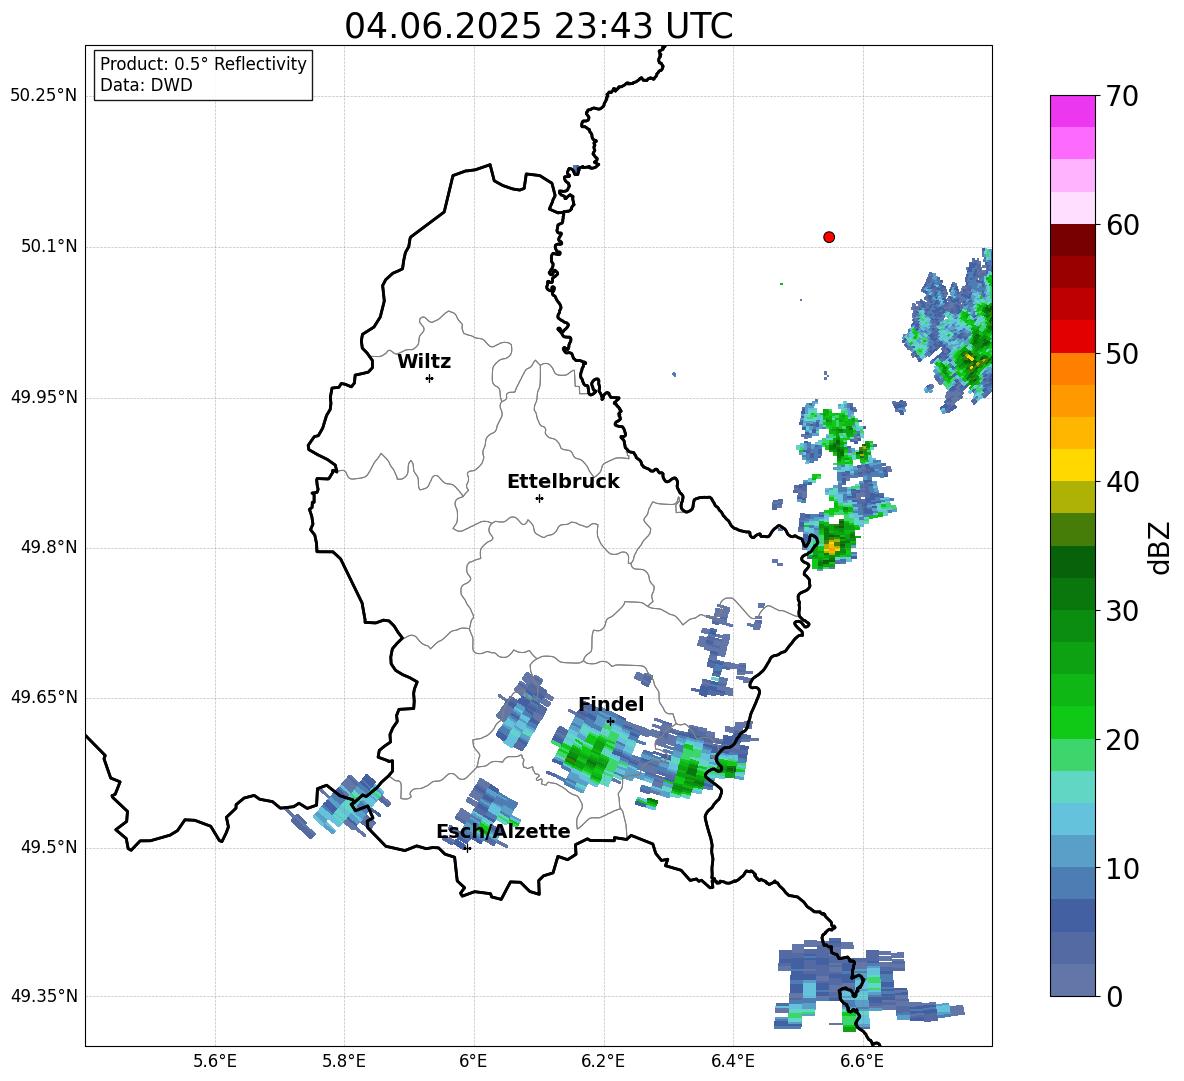Click the 5.6°E longitude label
The height and width of the screenshot is (1081, 1184).
pyautogui.click(x=215, y=1061)
